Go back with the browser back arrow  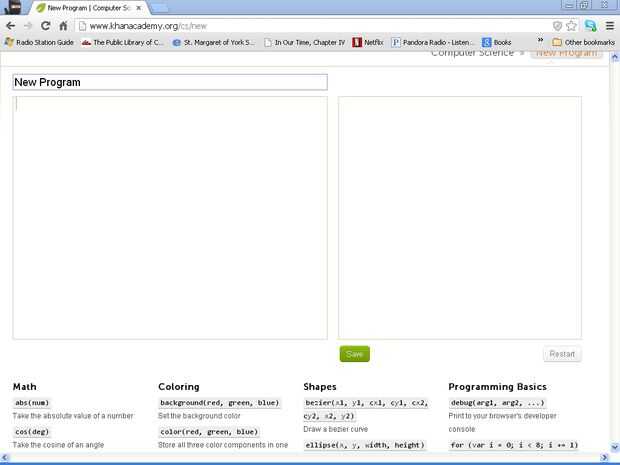pyautogui.click(x=11, y=26)
